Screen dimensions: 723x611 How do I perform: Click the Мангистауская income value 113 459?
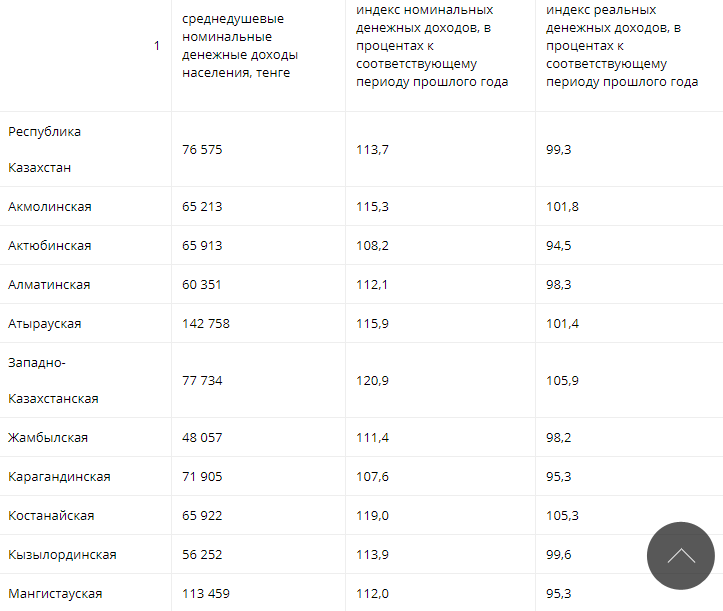[x=206, y=593]
